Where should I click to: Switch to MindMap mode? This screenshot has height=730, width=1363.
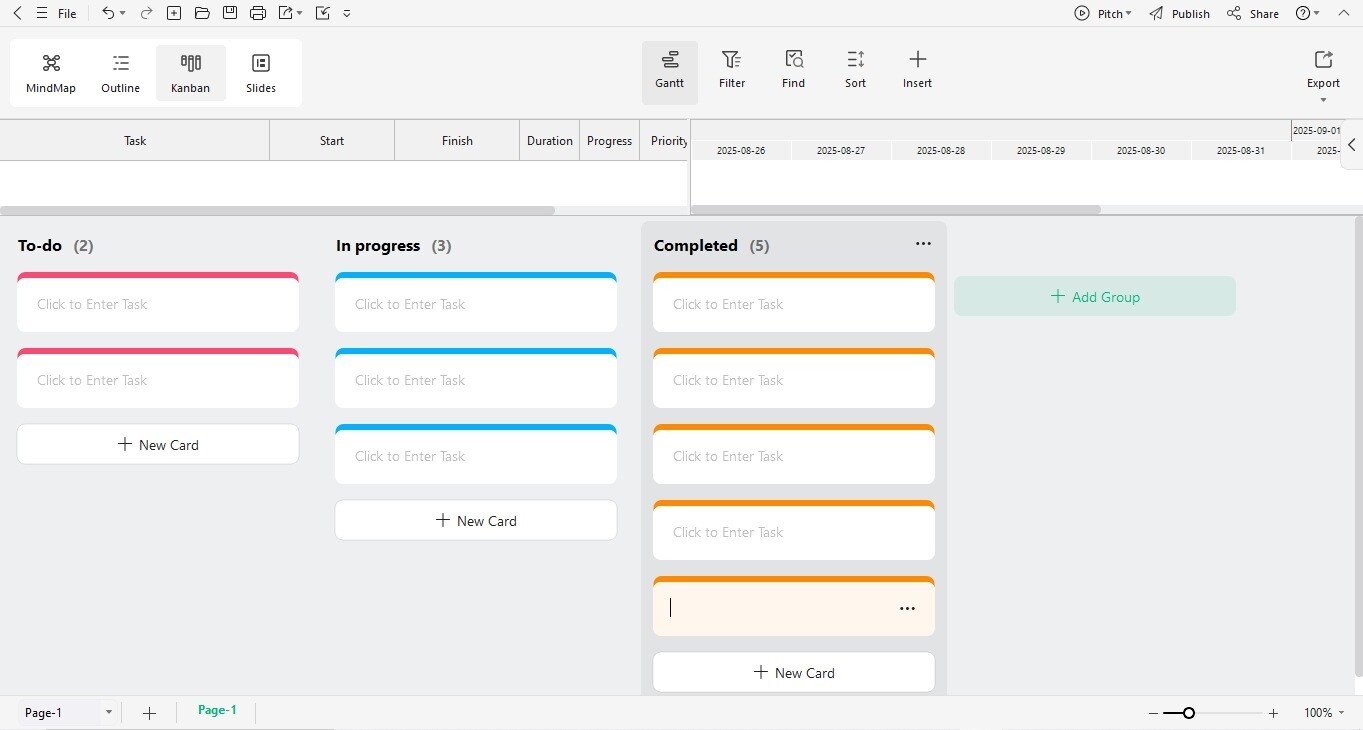50,70
